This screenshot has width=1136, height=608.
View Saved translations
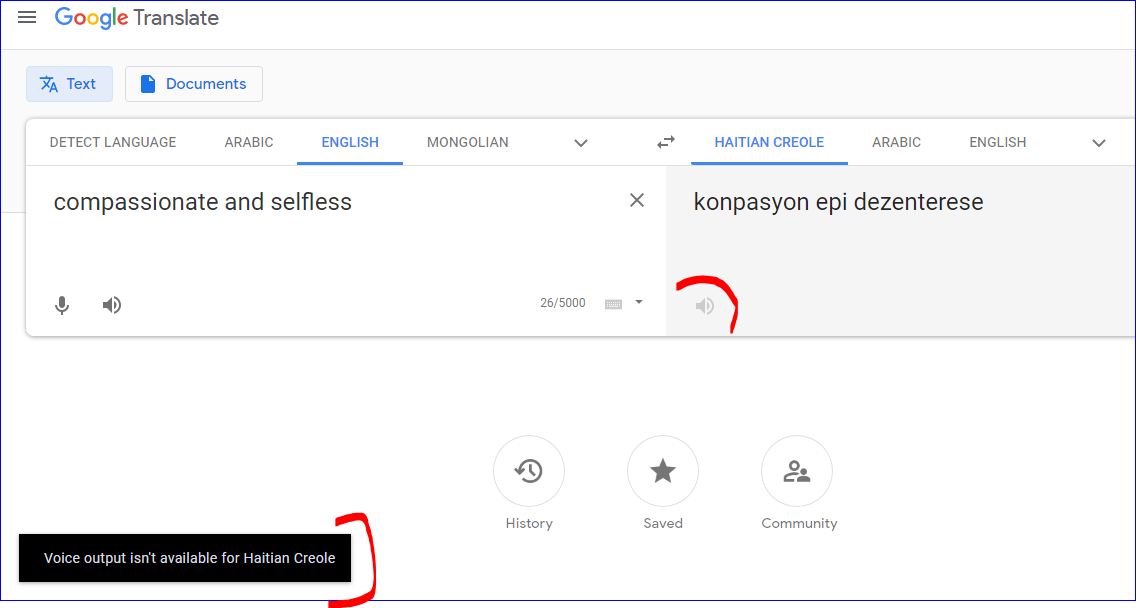coord(663,470)
